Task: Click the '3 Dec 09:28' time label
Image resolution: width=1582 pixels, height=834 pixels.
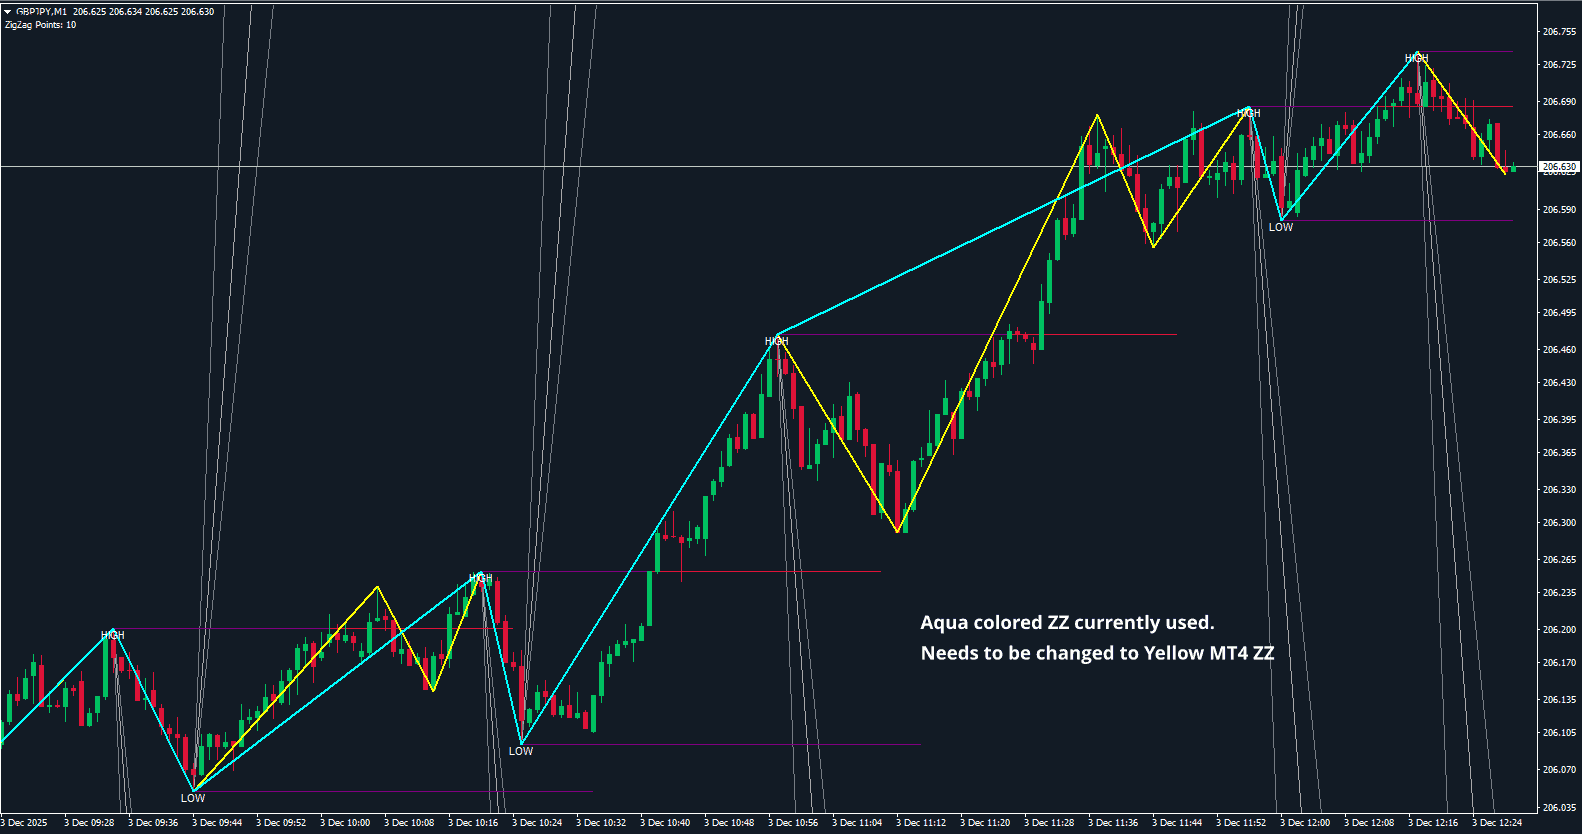Action: tap(89, 823)
